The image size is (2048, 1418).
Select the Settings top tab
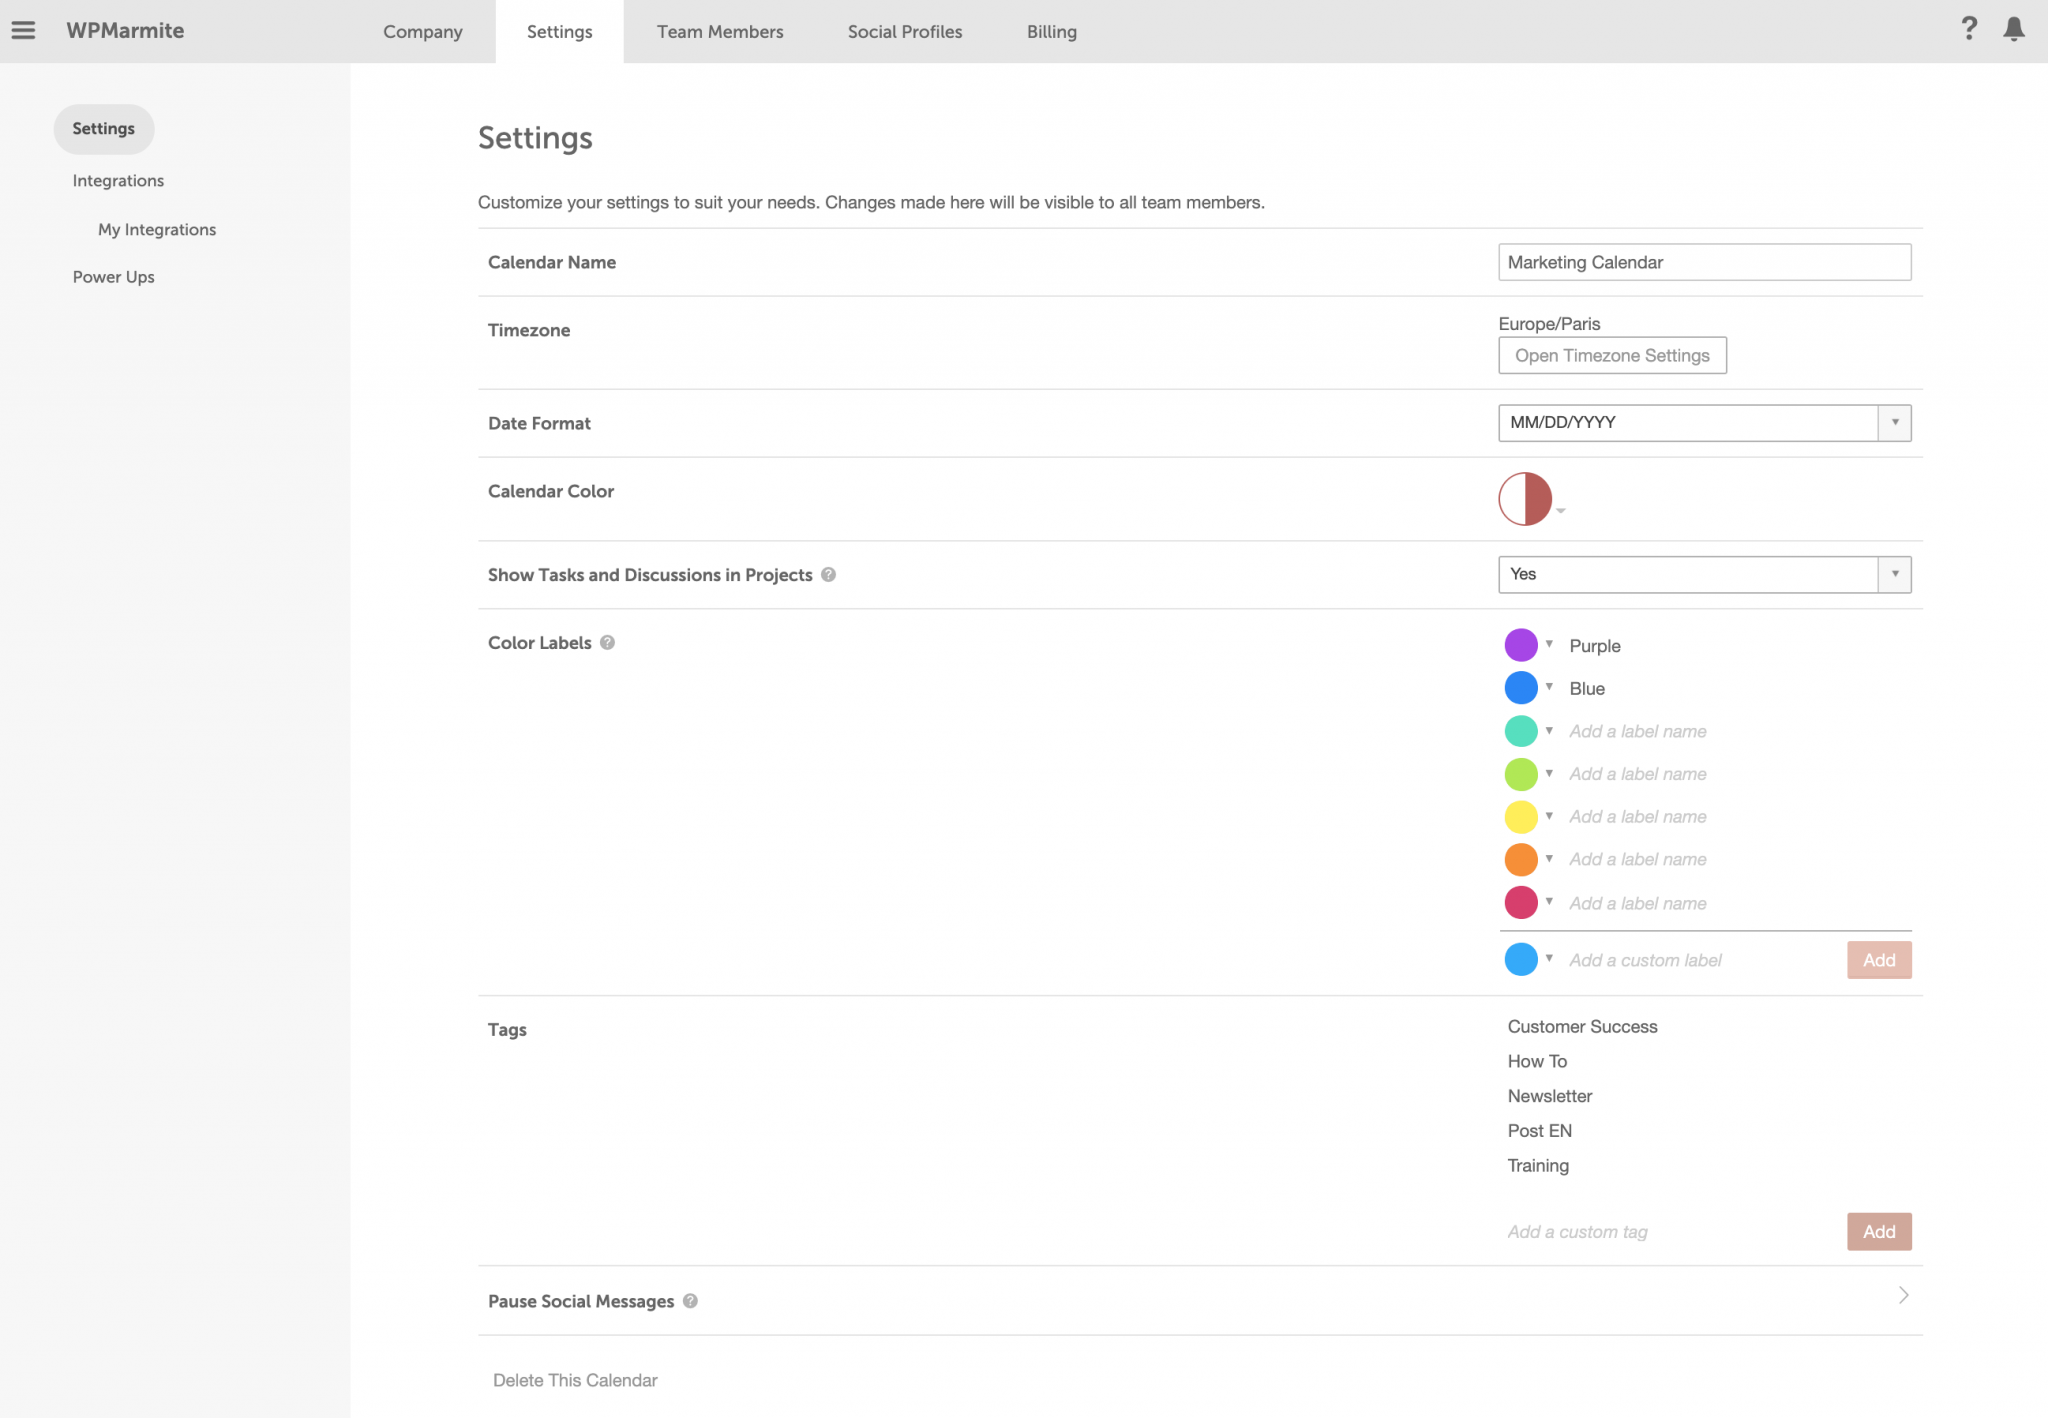[x=559, y=31]
